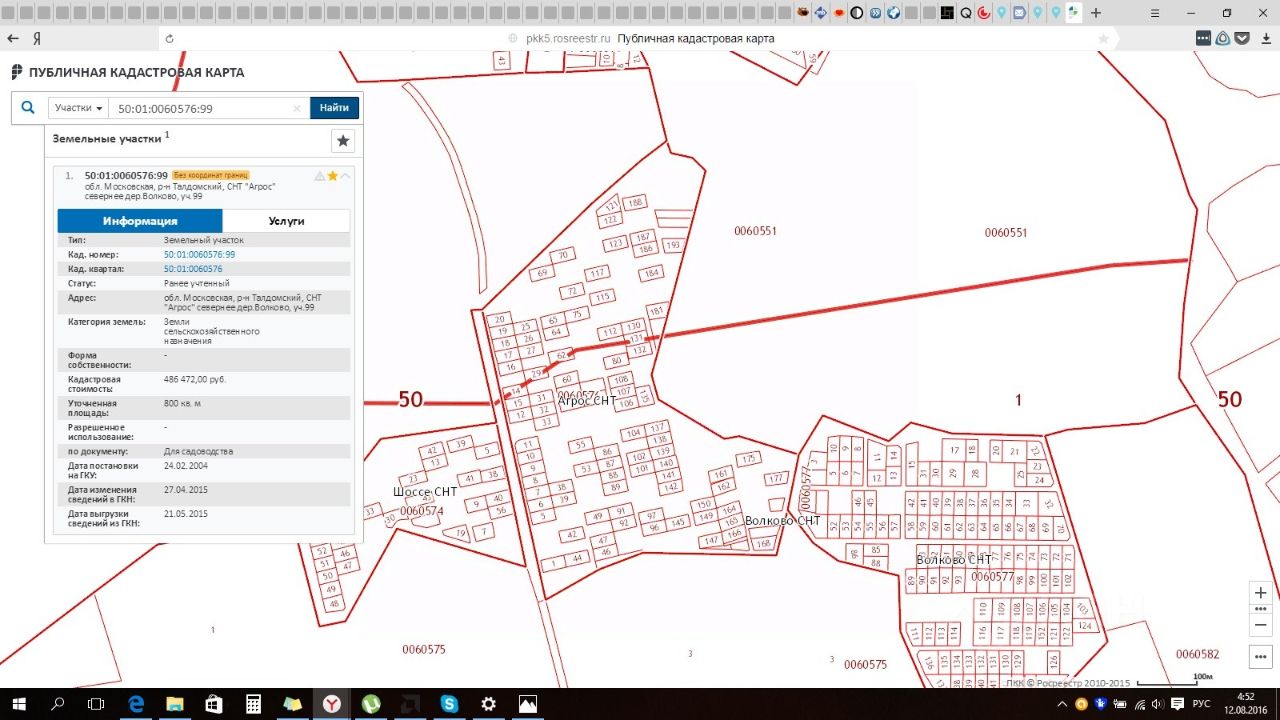This screenshot has height=720, width=1280.
Task: Click the magnifier search icon in the search panel
Action: [x=28, y=108]
